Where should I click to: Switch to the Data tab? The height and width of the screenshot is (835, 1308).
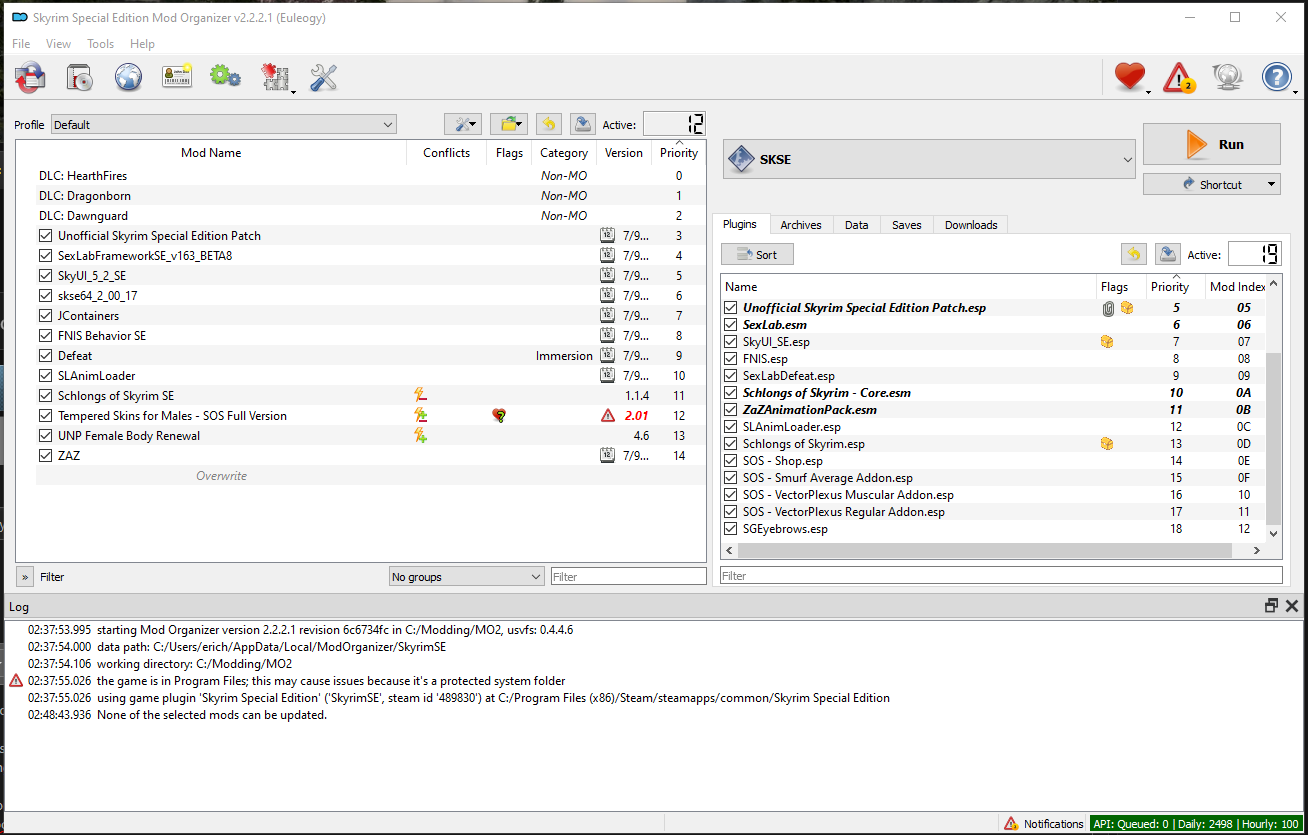point(857,225)
